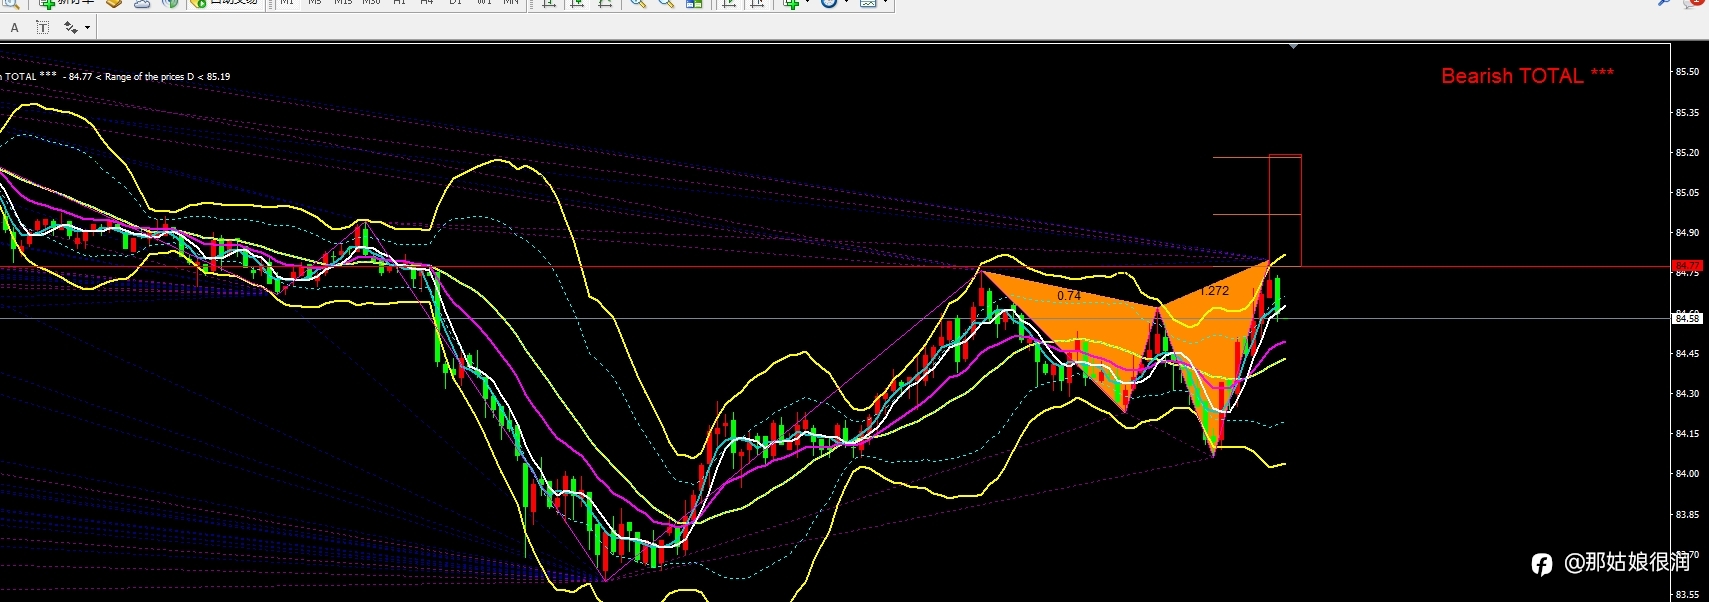The image size is (1709, 602).
Task: Click the 83.55 price axis value
Action: tap(1687, 595)
